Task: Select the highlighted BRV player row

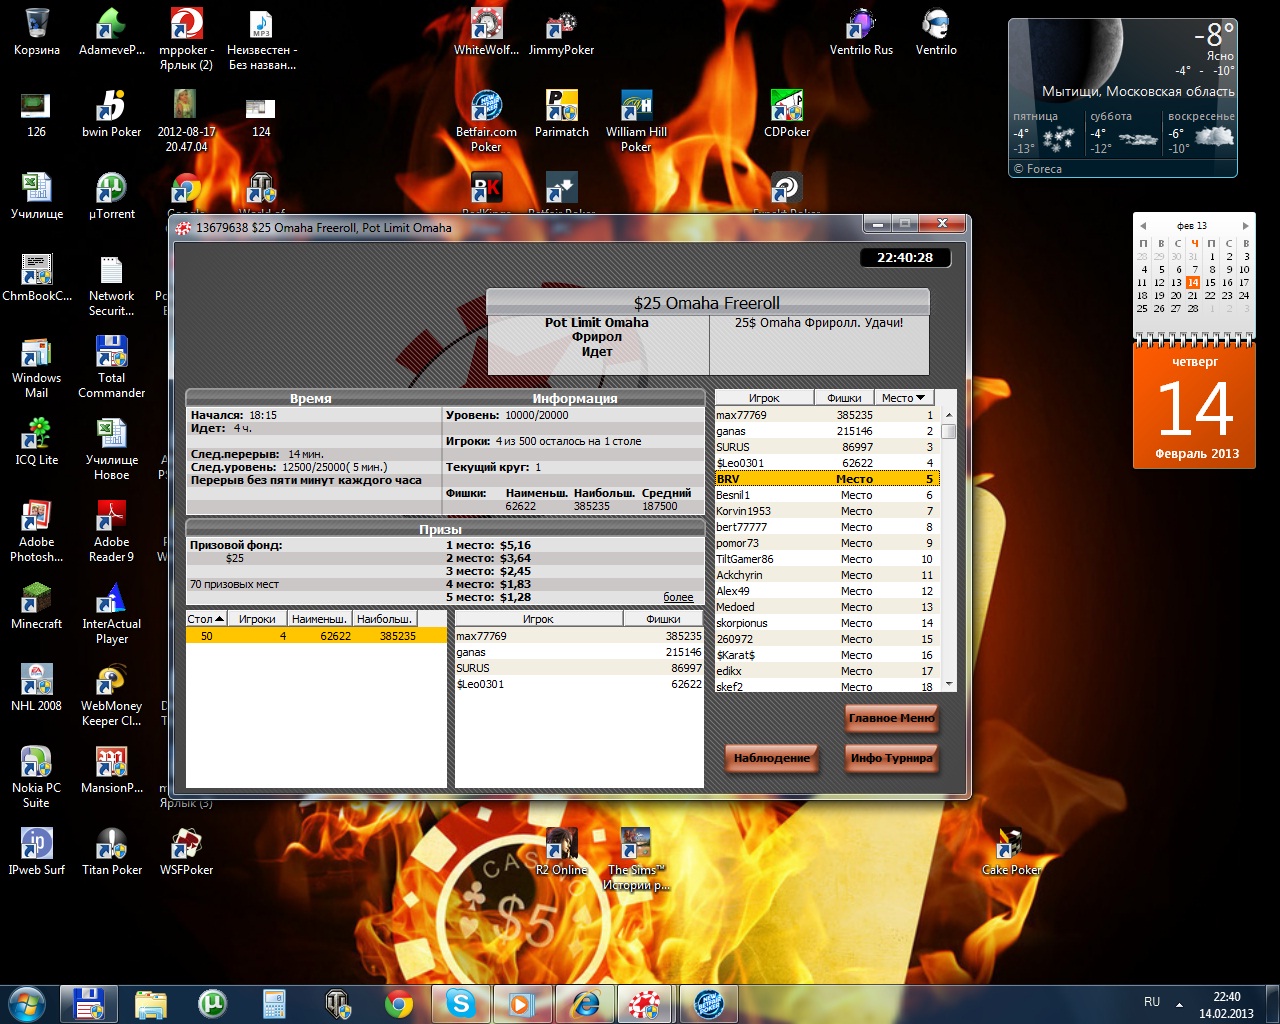Action: (x=826, y=479)
